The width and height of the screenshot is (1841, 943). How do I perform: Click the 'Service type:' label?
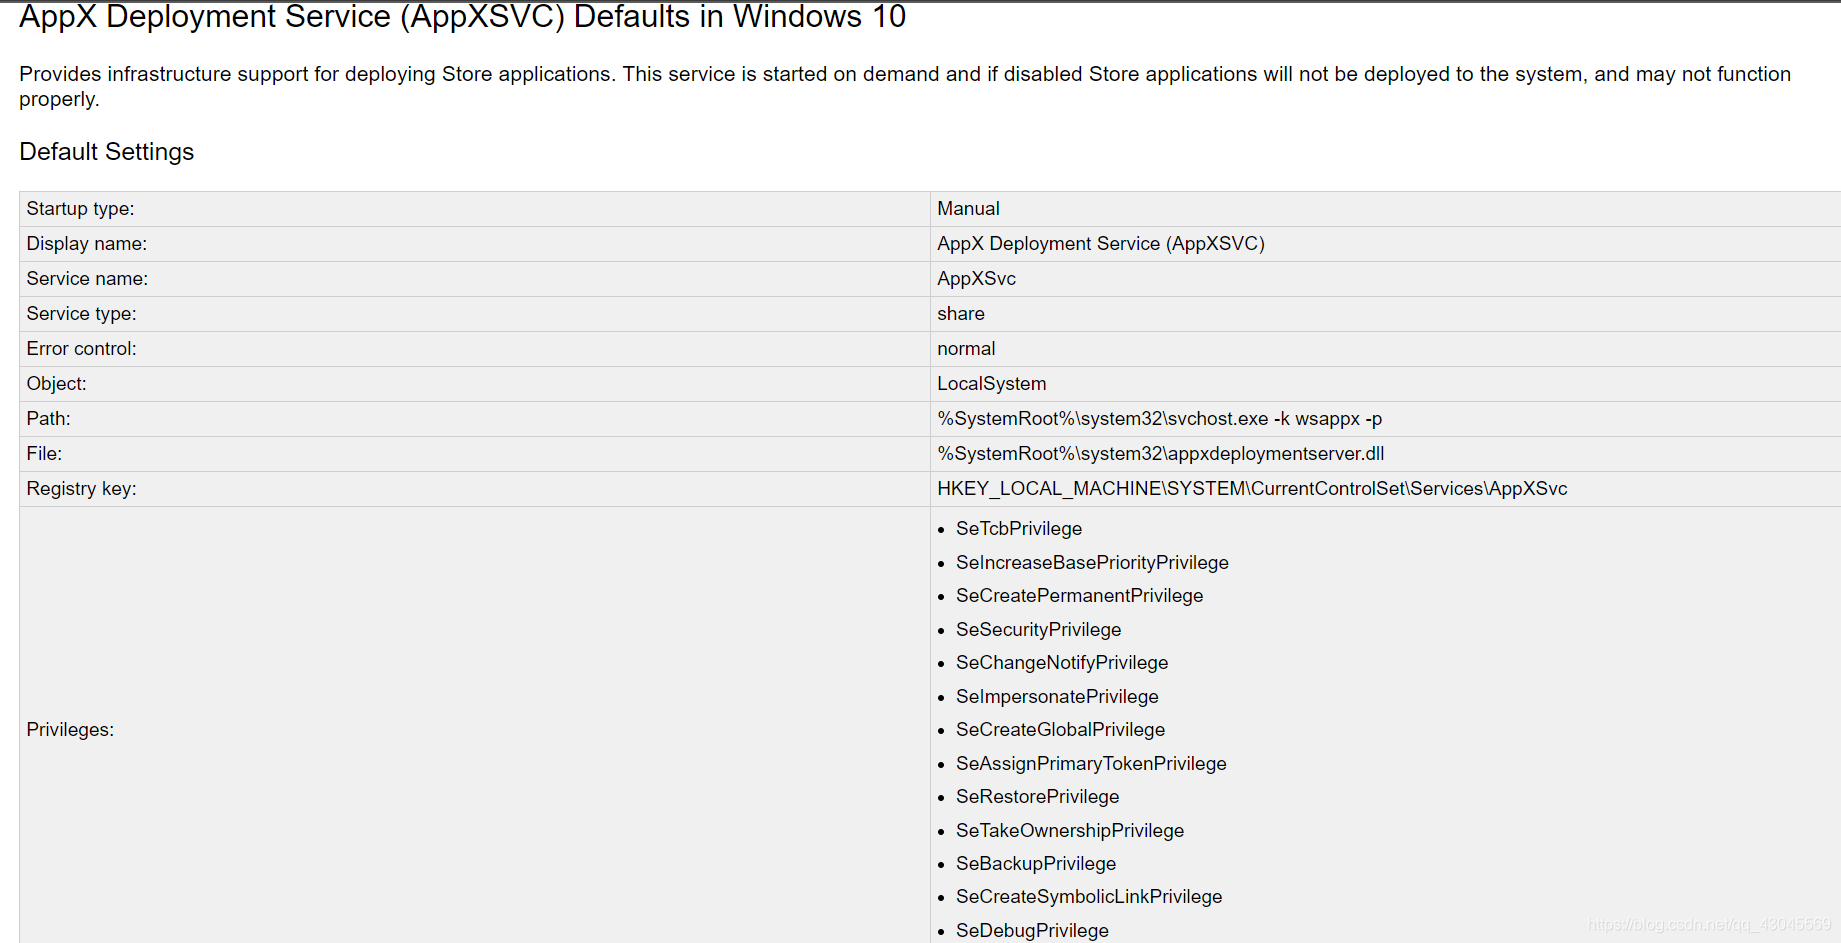click(x=81, y=314)
